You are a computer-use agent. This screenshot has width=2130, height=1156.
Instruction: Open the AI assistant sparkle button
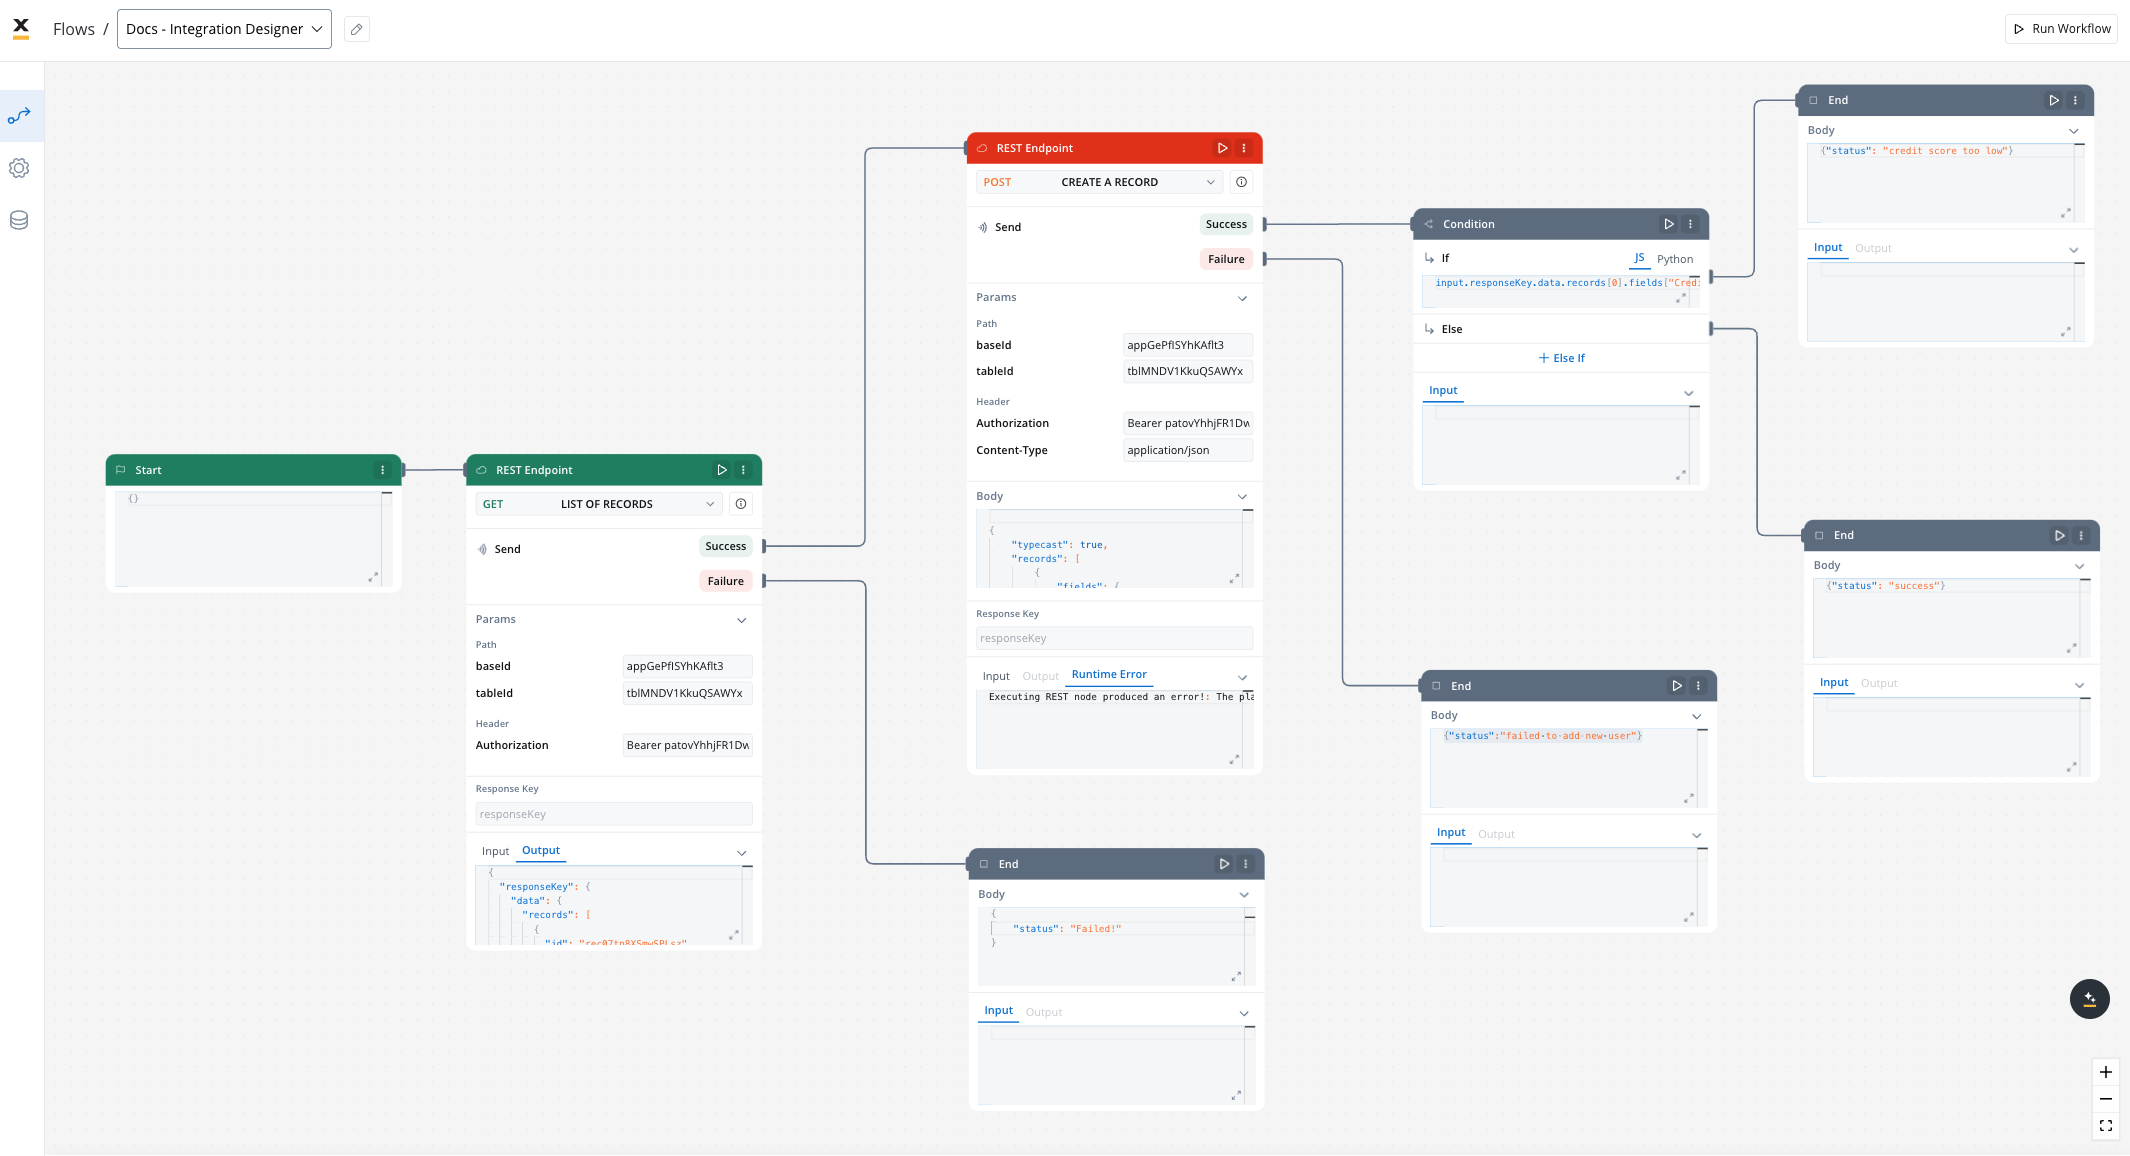click(2090, 999)
